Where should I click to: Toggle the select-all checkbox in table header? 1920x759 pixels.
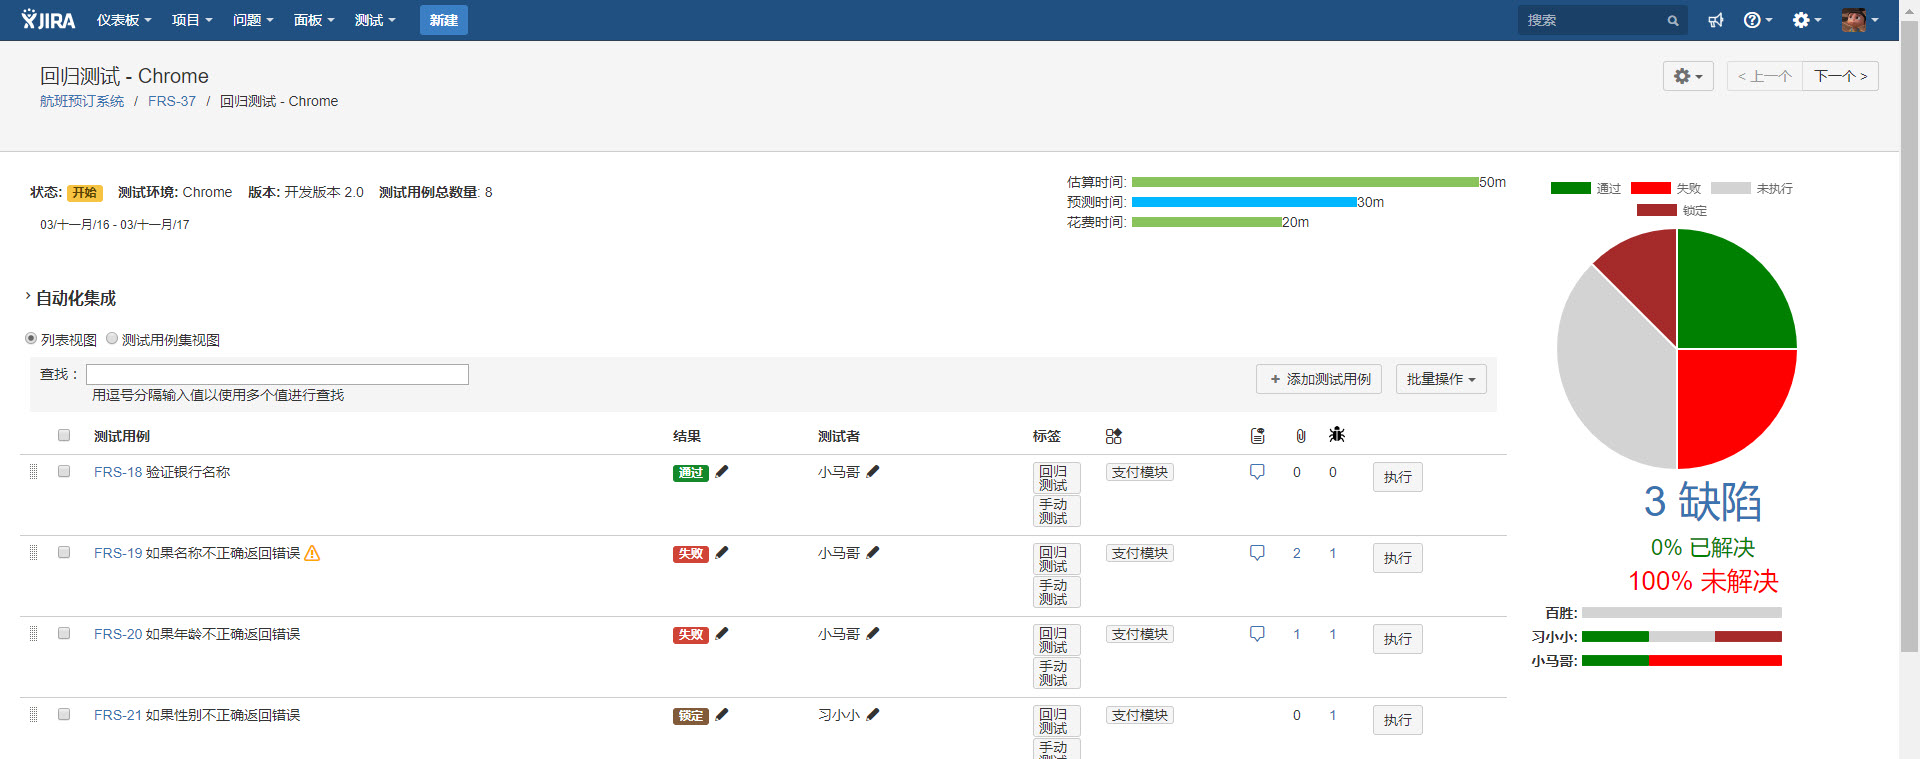pyautogui.click(x=64, y=435)
